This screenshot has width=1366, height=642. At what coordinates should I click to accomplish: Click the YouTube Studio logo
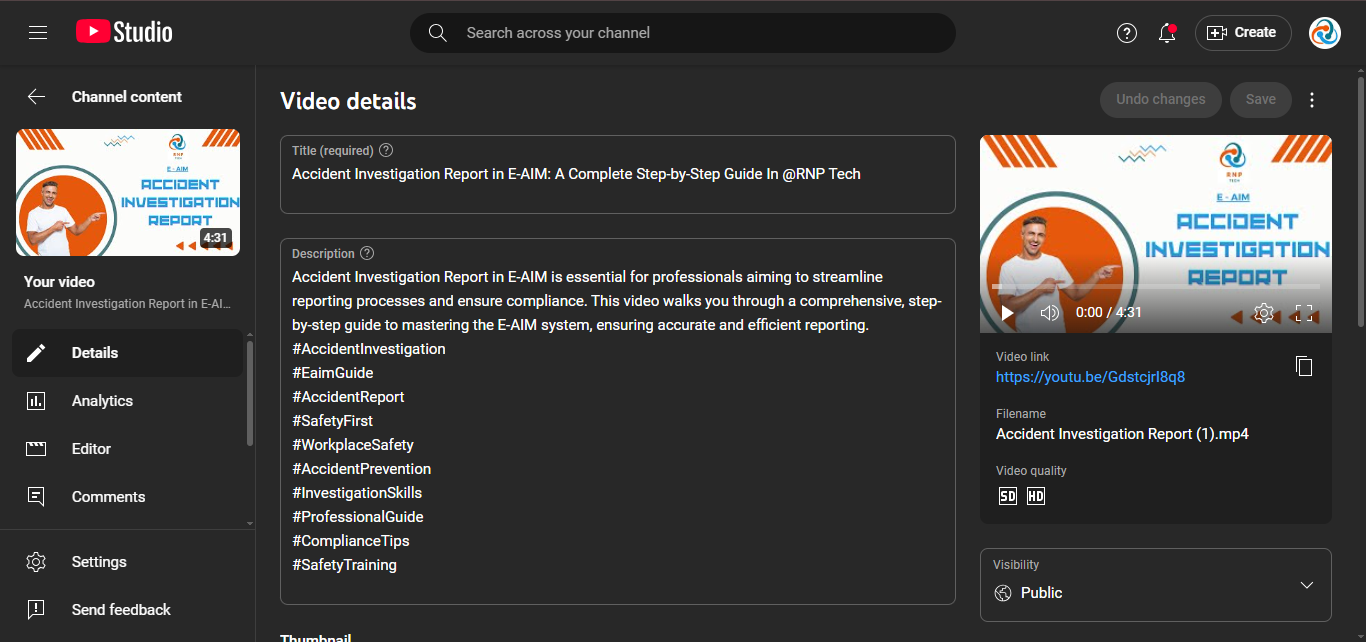[124, 33]
